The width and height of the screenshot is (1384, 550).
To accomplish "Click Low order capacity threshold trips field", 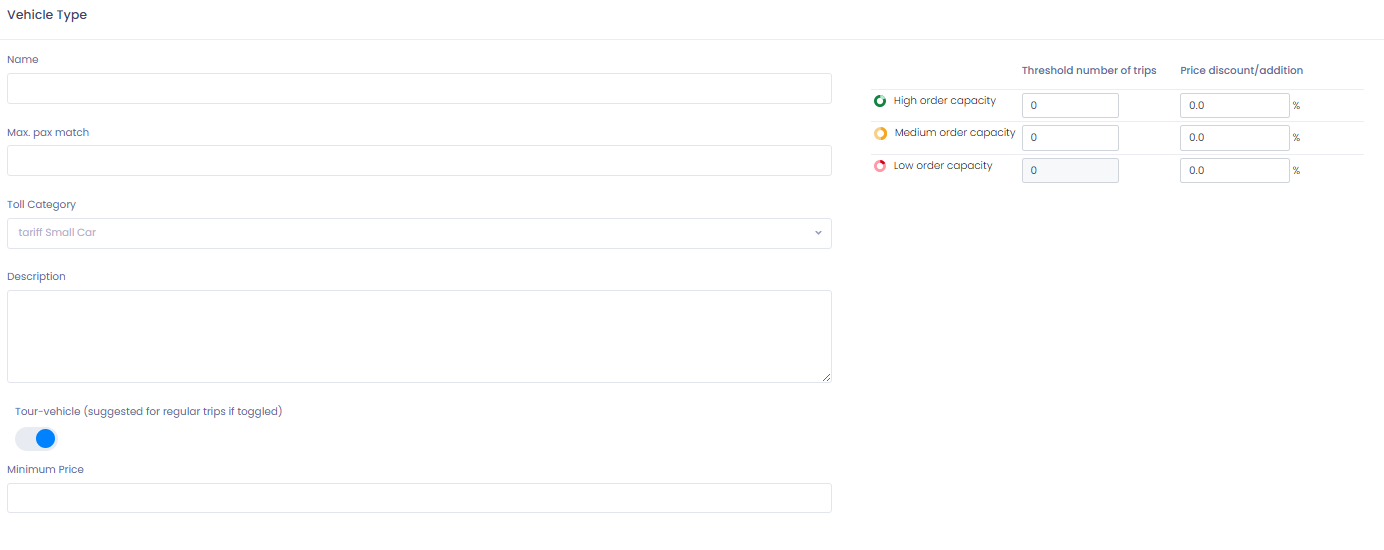I will (1070, 171).
